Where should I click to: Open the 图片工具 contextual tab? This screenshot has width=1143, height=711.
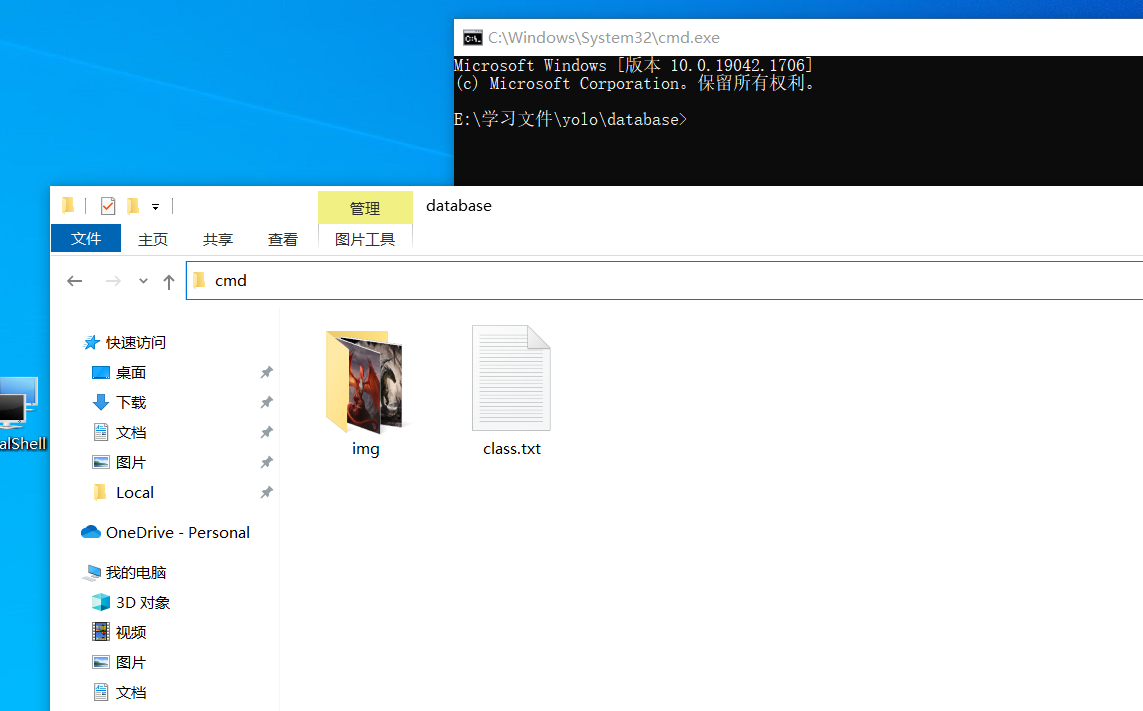(x=365, y=238)
